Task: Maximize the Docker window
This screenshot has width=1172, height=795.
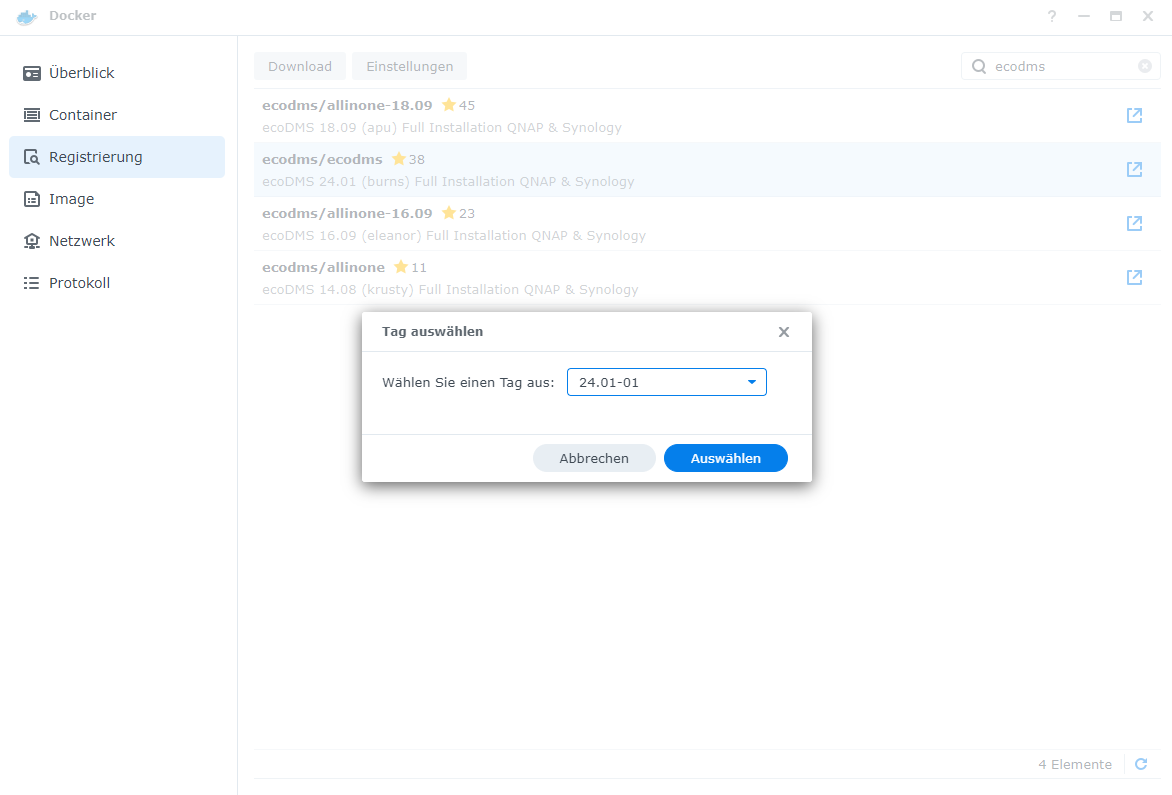Action: click(1116, 16)
